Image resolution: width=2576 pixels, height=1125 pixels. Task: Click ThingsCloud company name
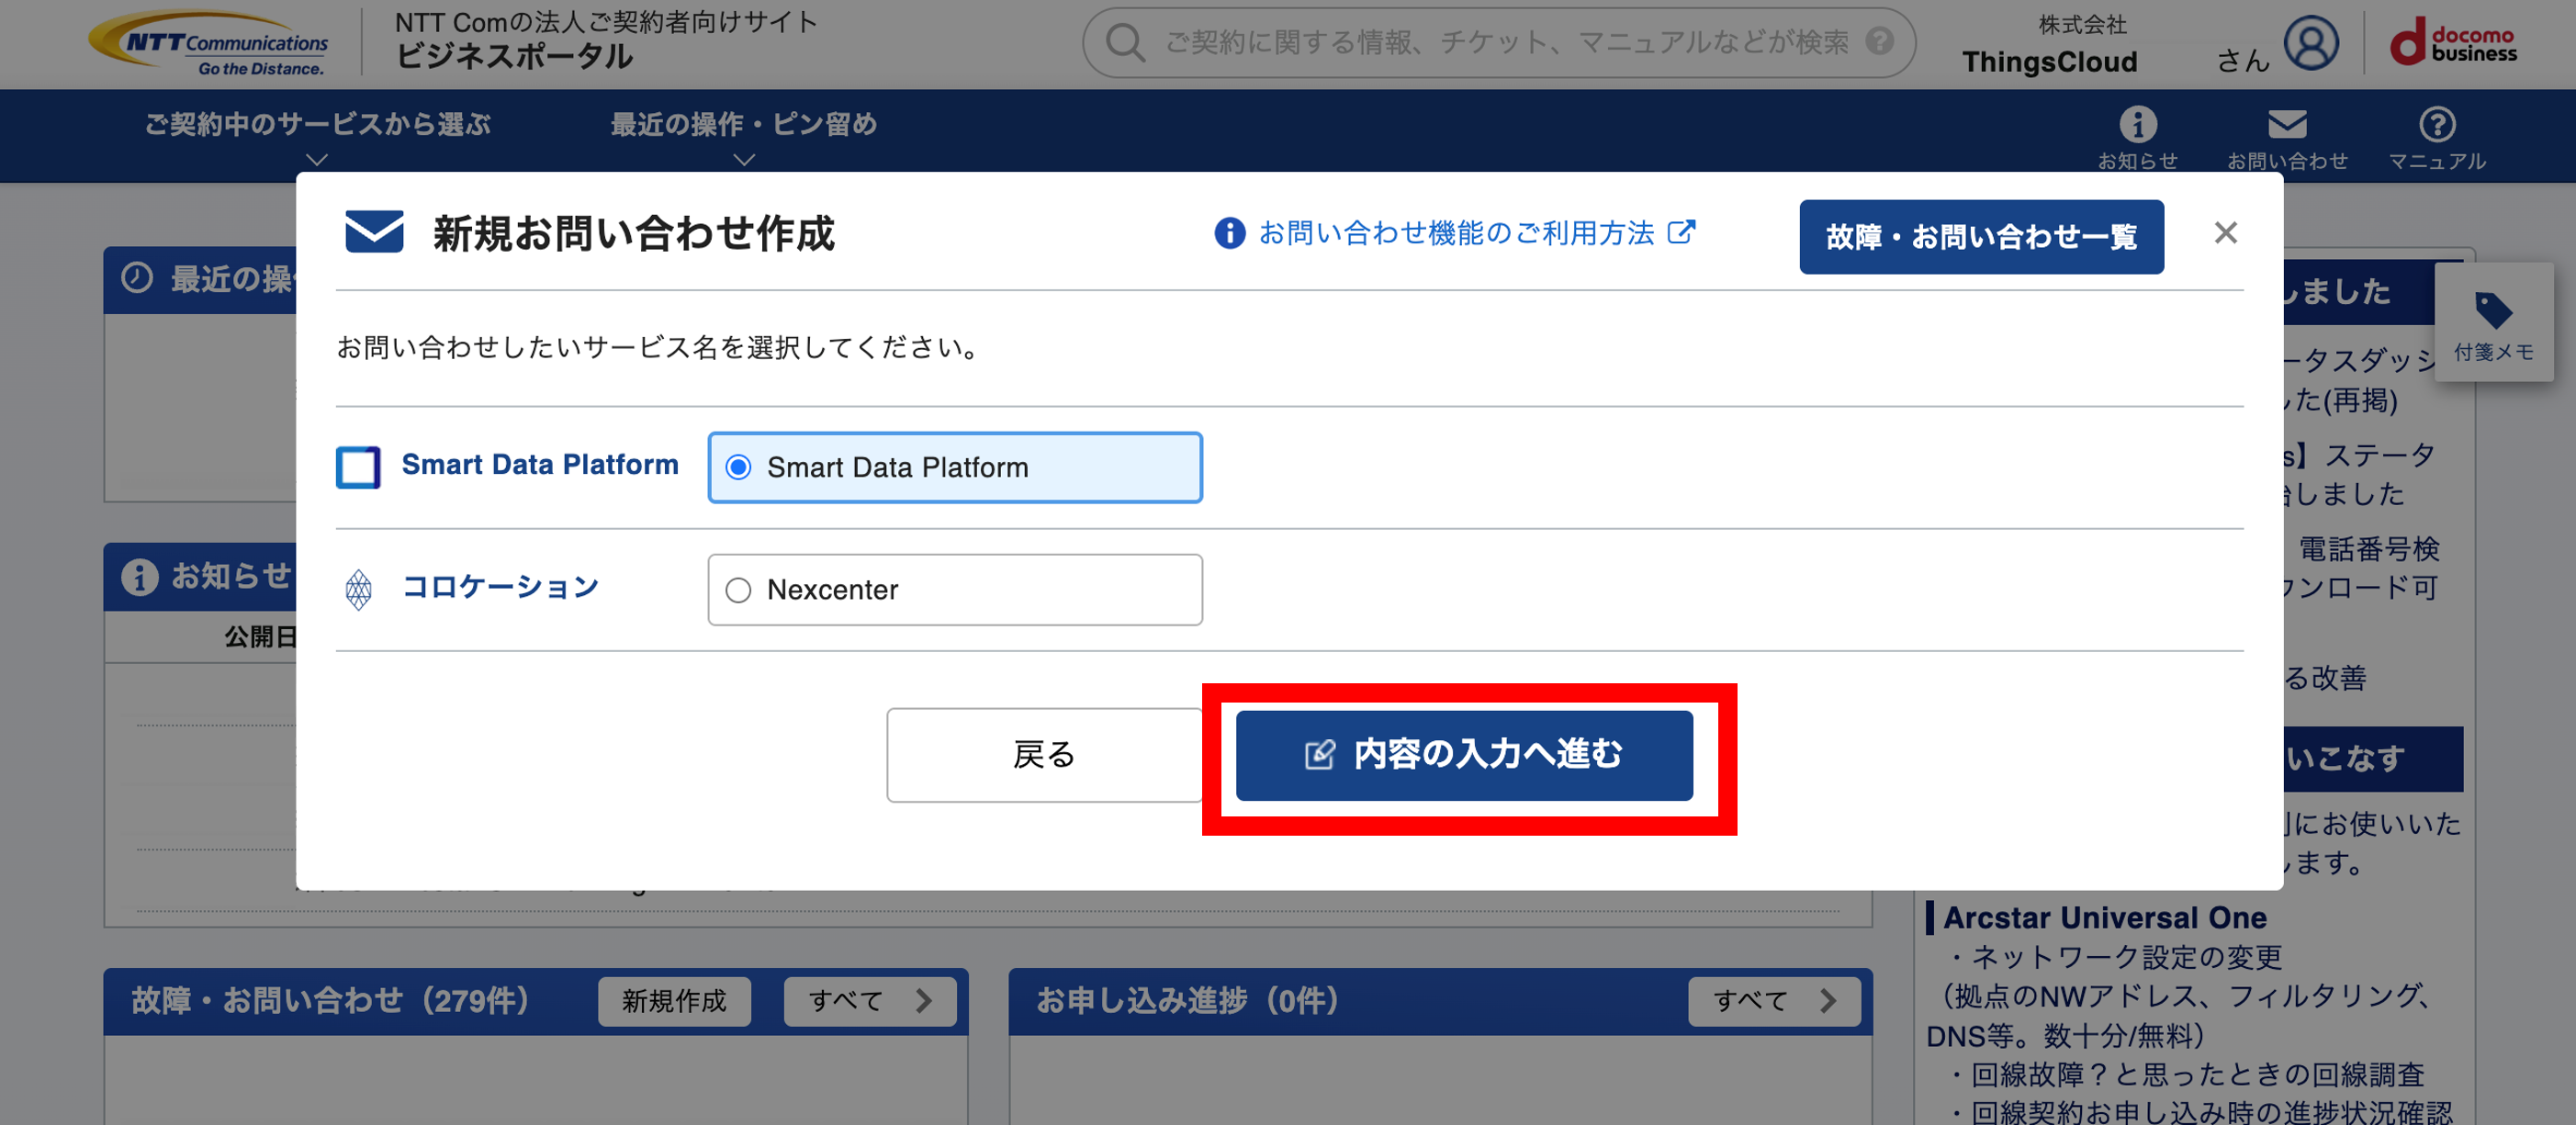point(2049,62)
